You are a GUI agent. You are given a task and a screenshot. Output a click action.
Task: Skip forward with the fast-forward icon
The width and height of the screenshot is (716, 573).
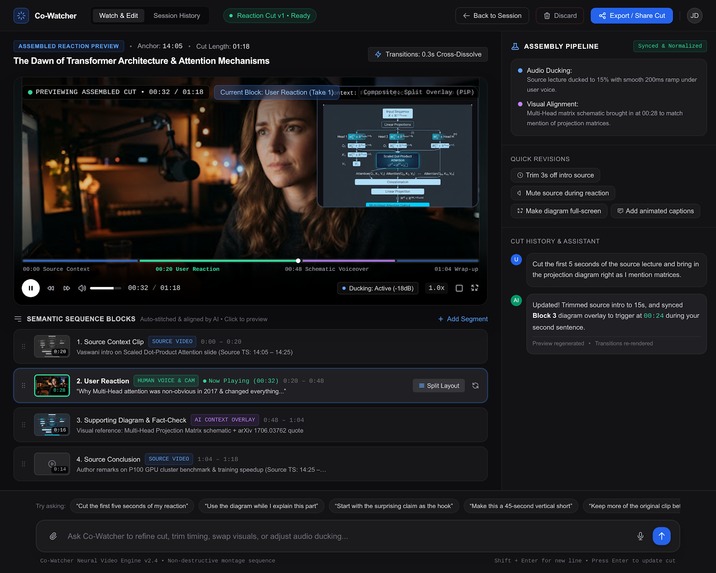click(x=67, y=288)
